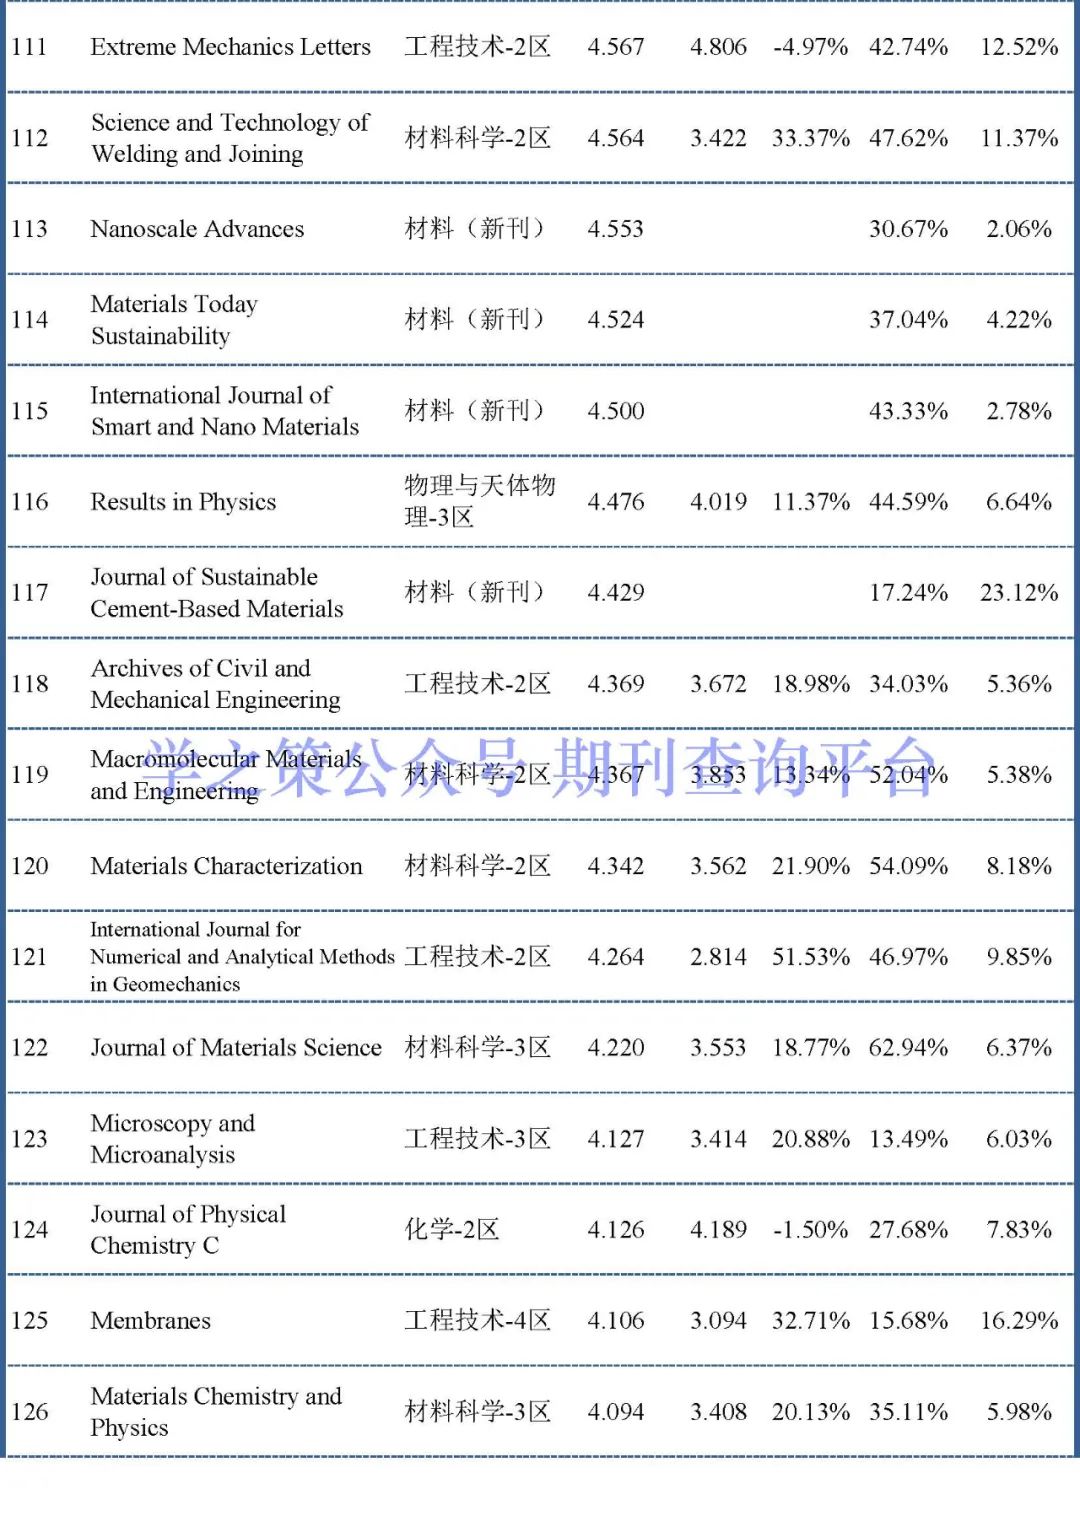The height and width of the screenshot is (1527, 1080).
Task: Click the 物理与天体物理-3区 category cell
Action: click(x=479, y=501)
